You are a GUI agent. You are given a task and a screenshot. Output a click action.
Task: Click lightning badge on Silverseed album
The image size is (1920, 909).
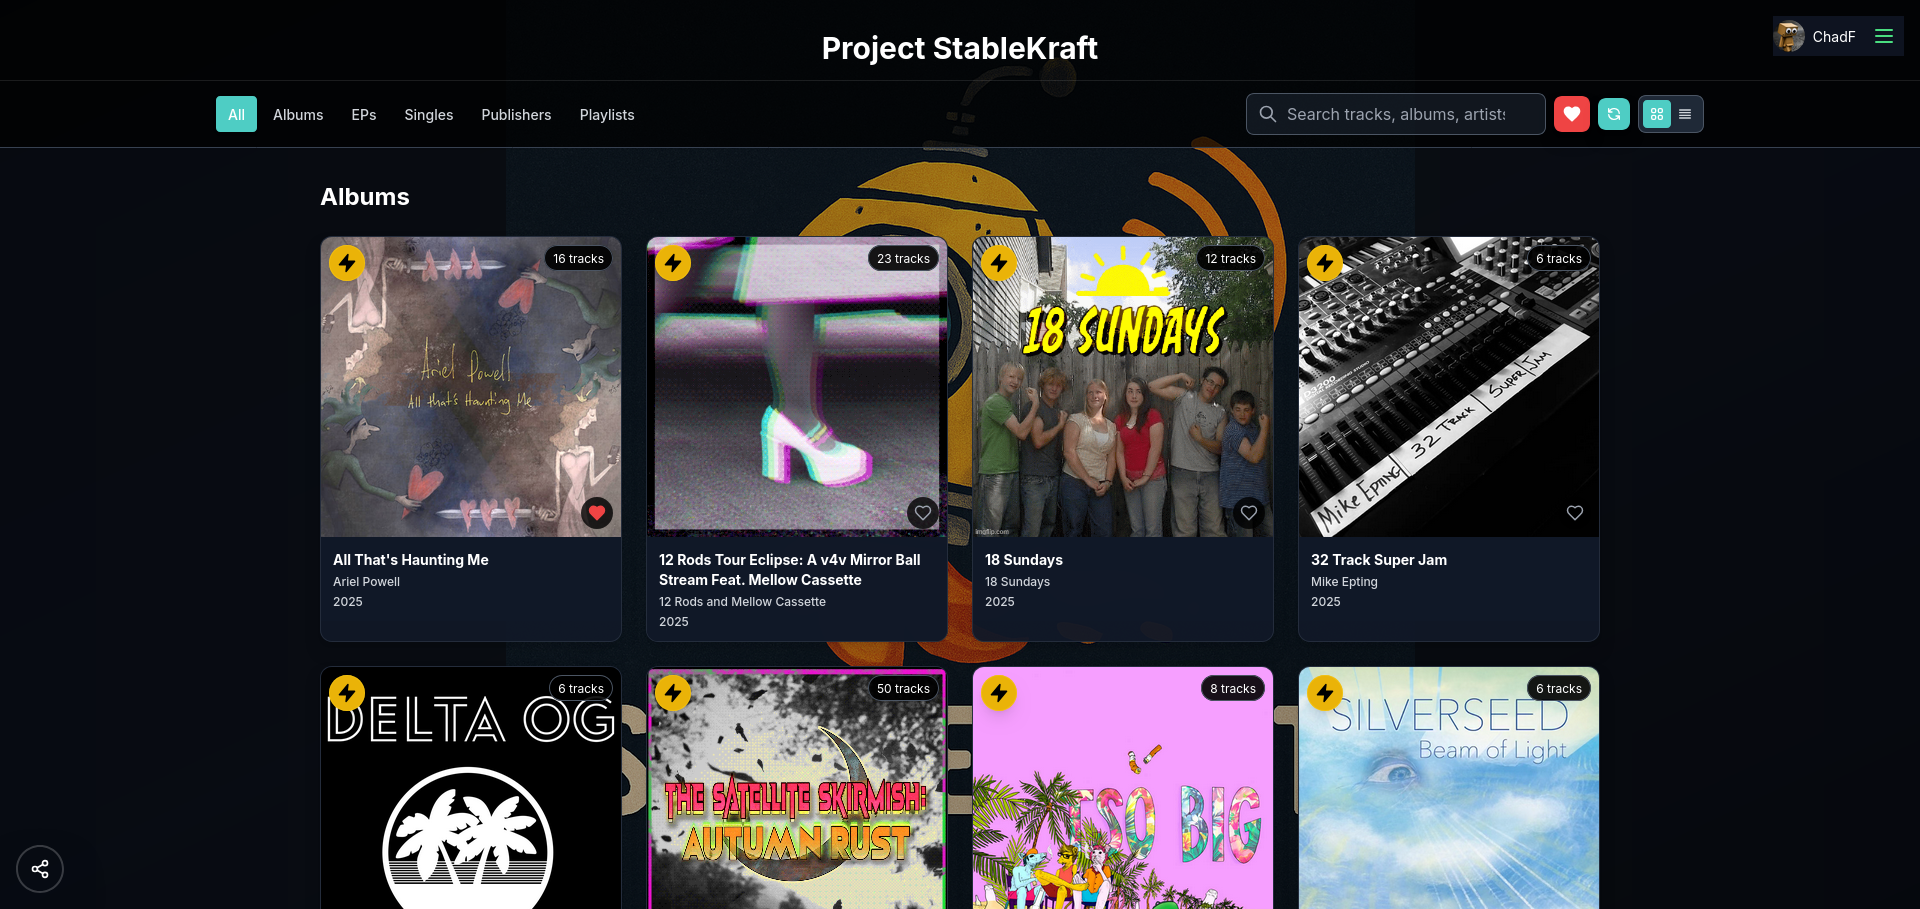pyautogui.click(x=1325, y=692)
